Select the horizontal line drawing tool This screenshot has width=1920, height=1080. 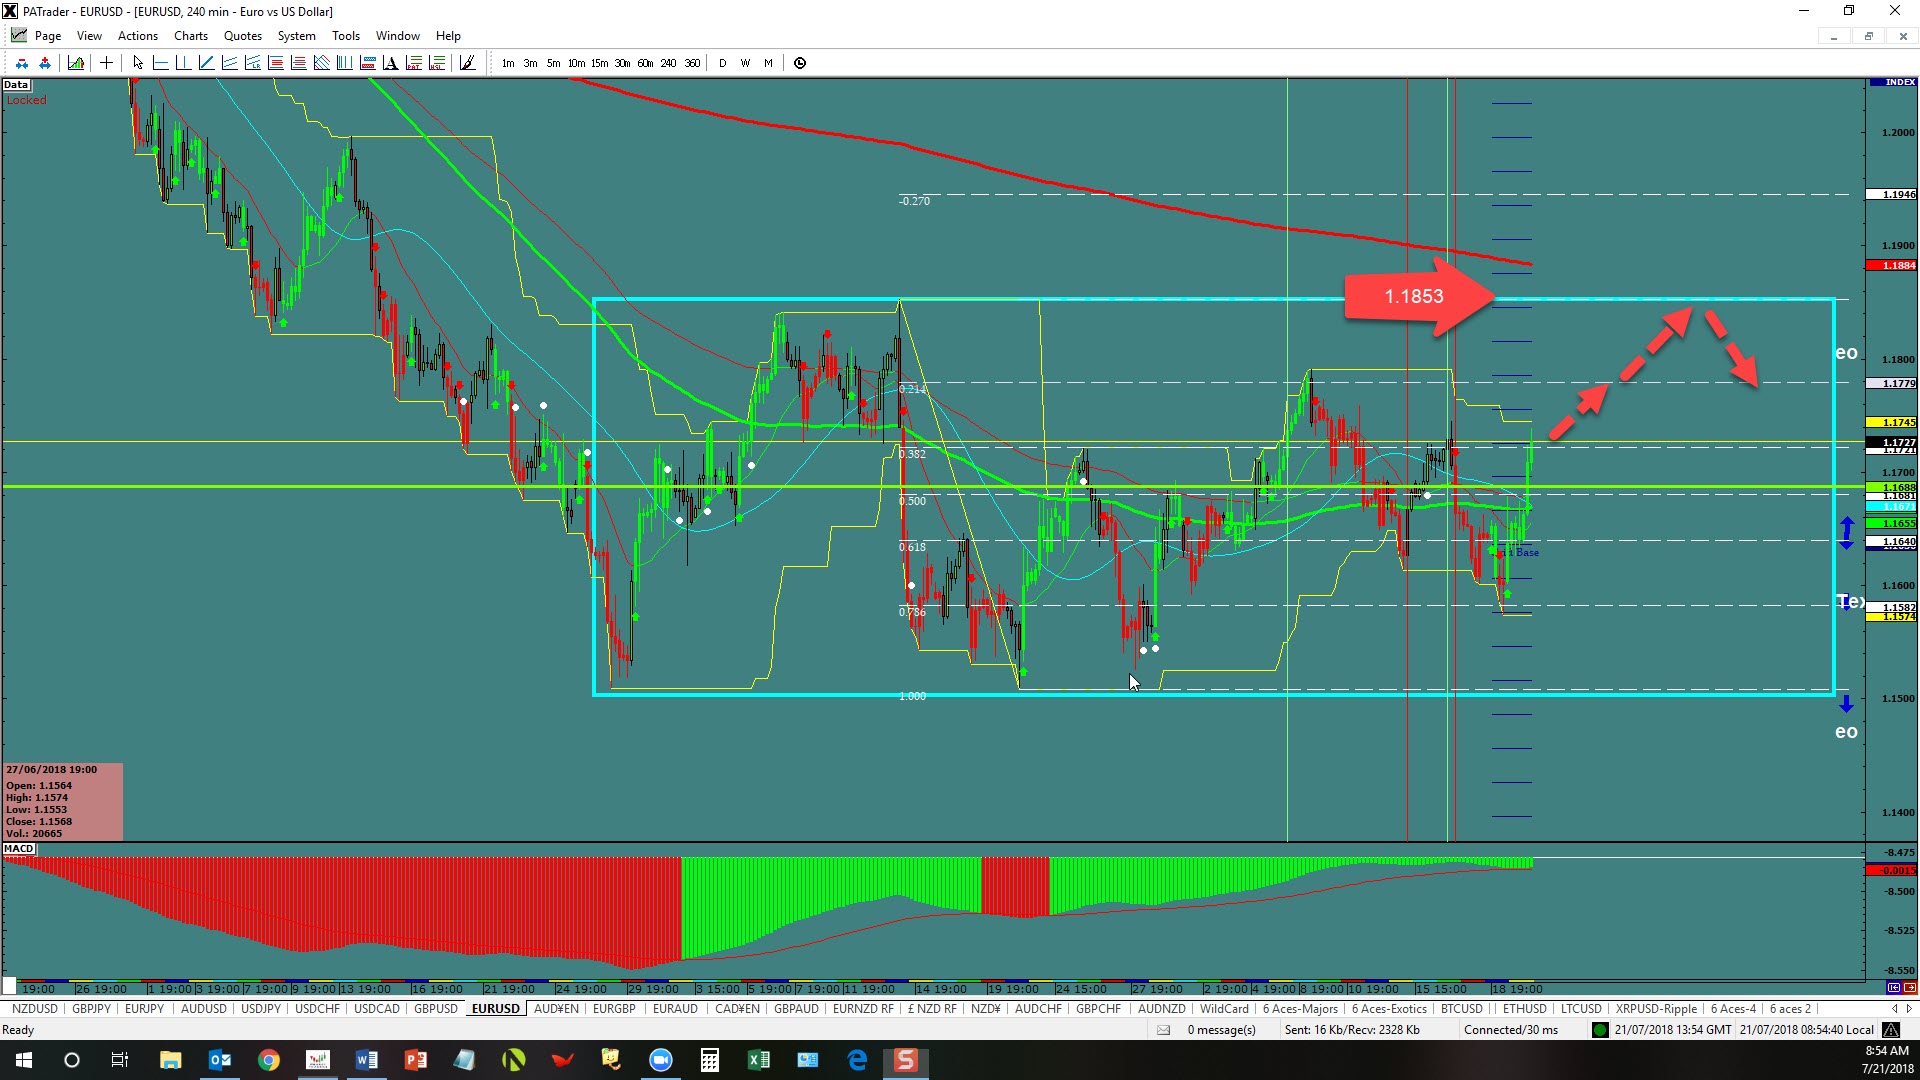pyautogui.click(x=161, y=63)
